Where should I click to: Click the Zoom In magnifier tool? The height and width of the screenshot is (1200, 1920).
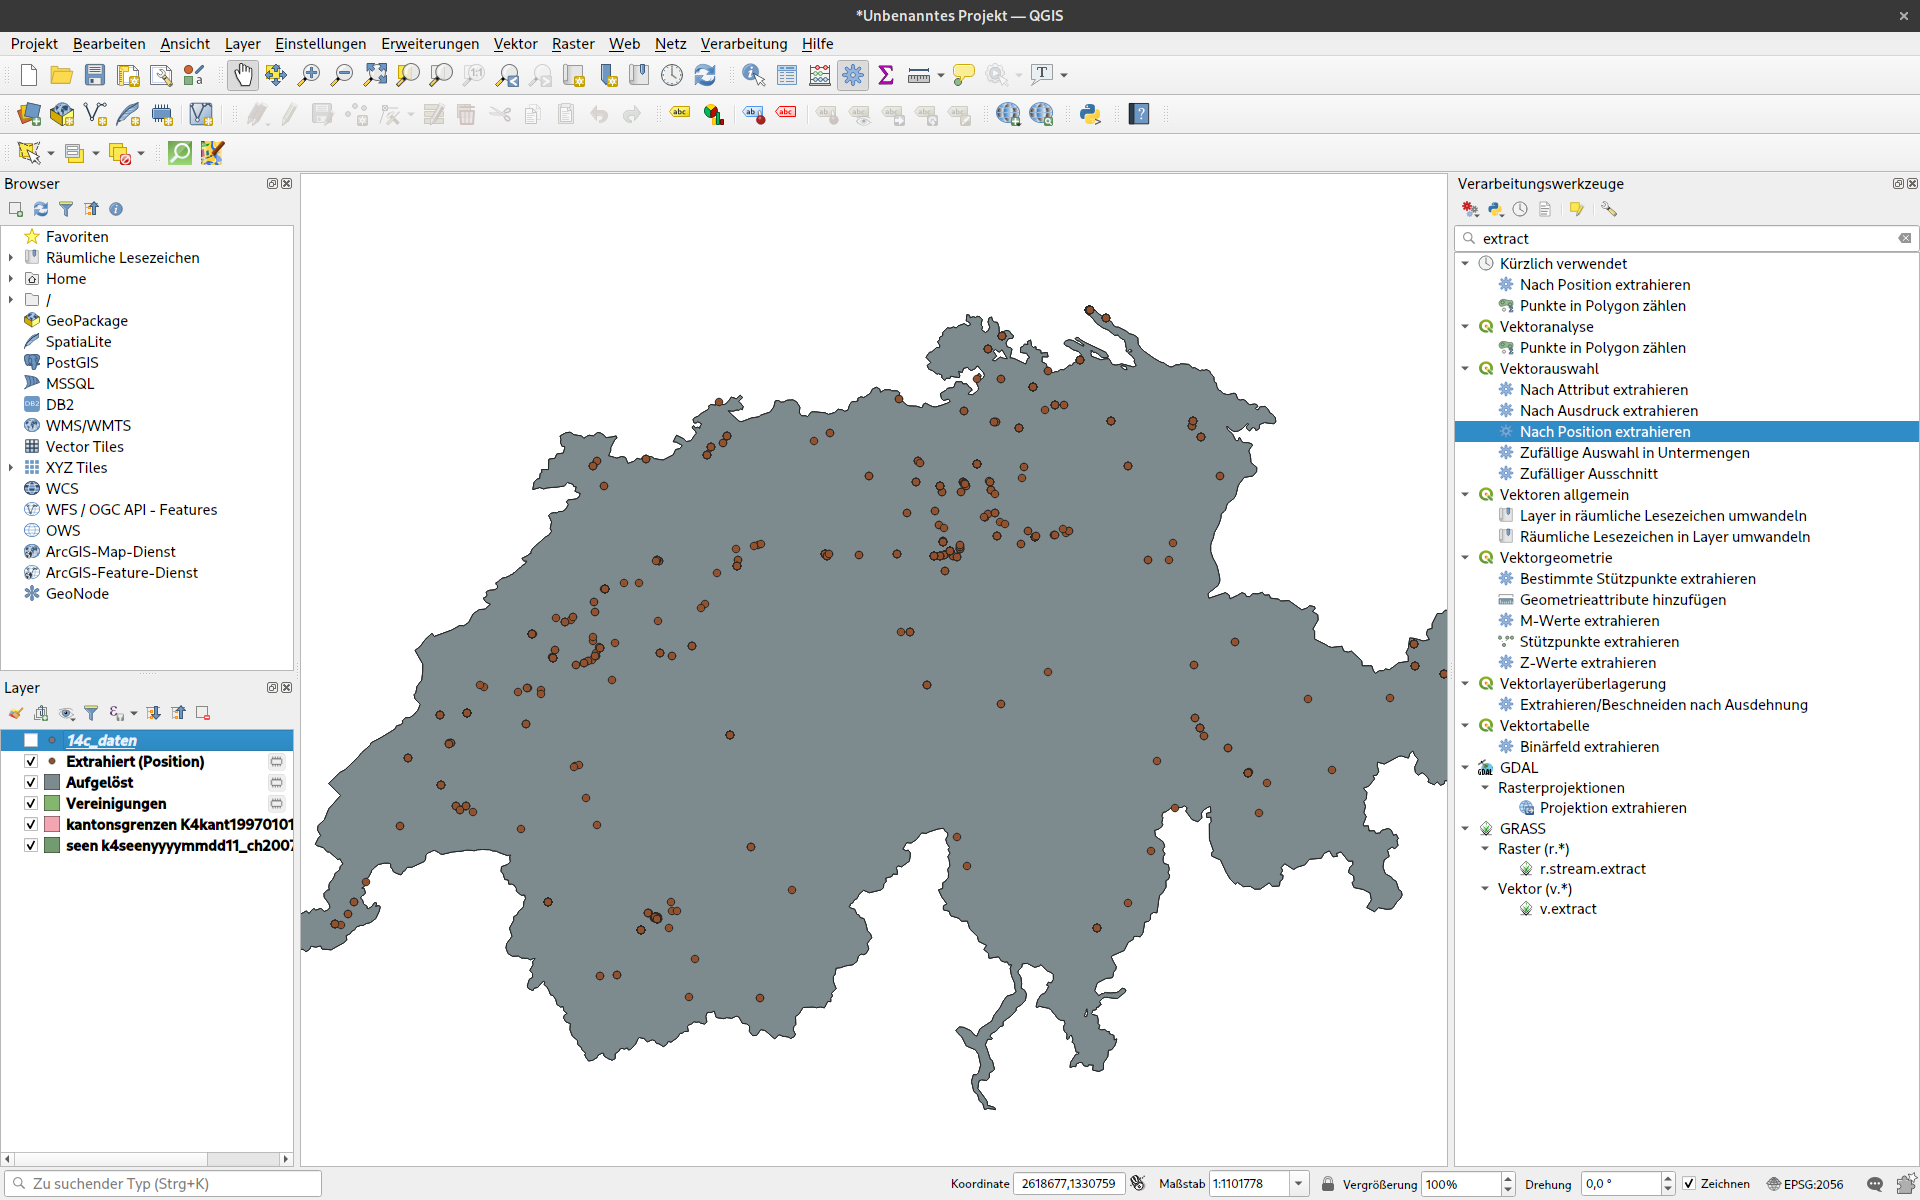coord(309,75)
